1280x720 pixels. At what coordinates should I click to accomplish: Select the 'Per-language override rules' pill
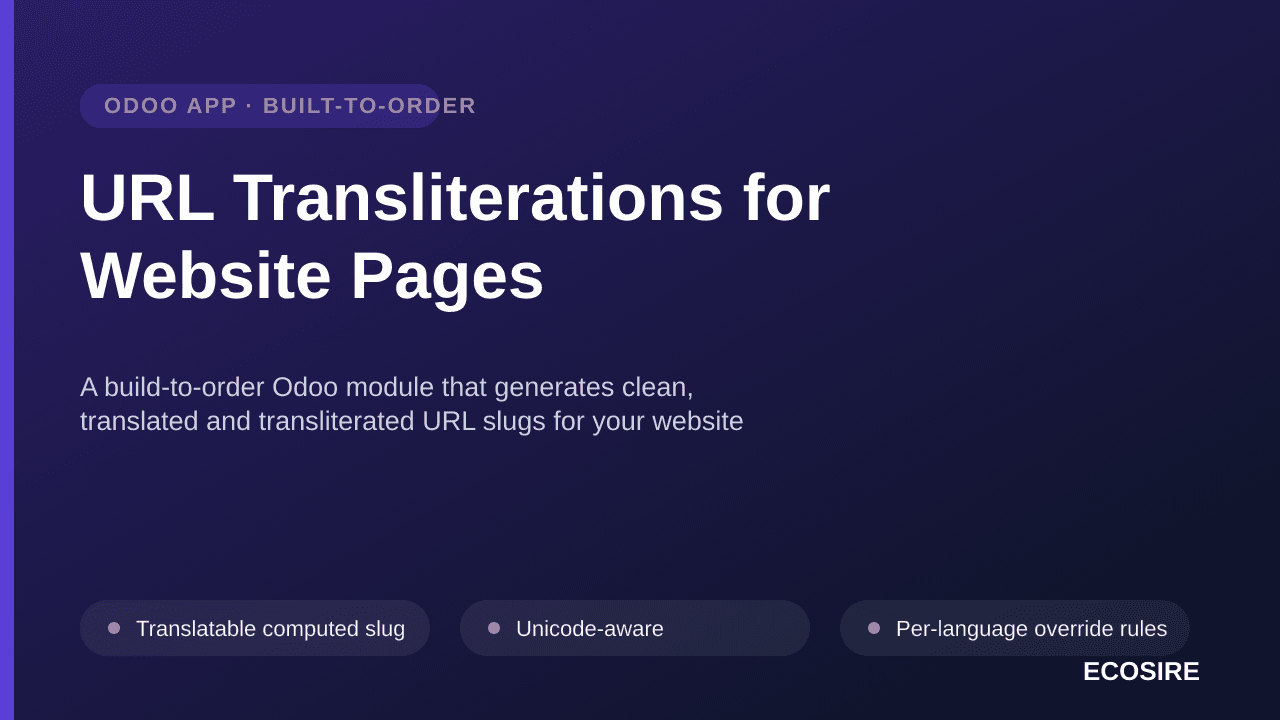[x=1015, y=628]
